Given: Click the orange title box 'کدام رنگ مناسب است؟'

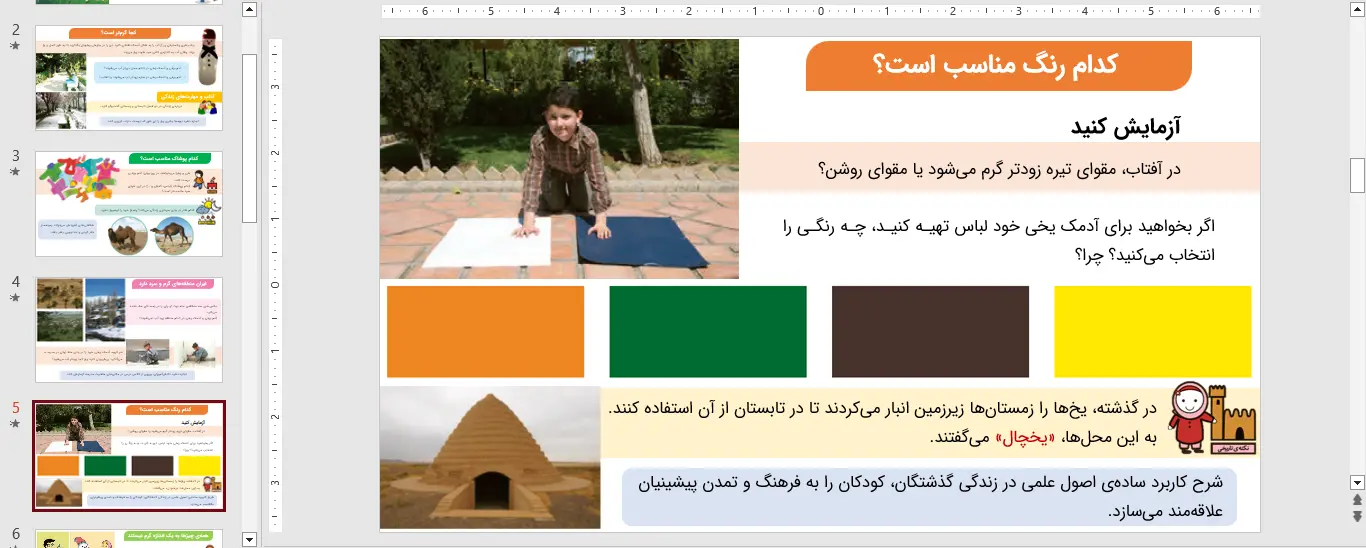Looking at the screenshot, I should (x=998, y=66).
